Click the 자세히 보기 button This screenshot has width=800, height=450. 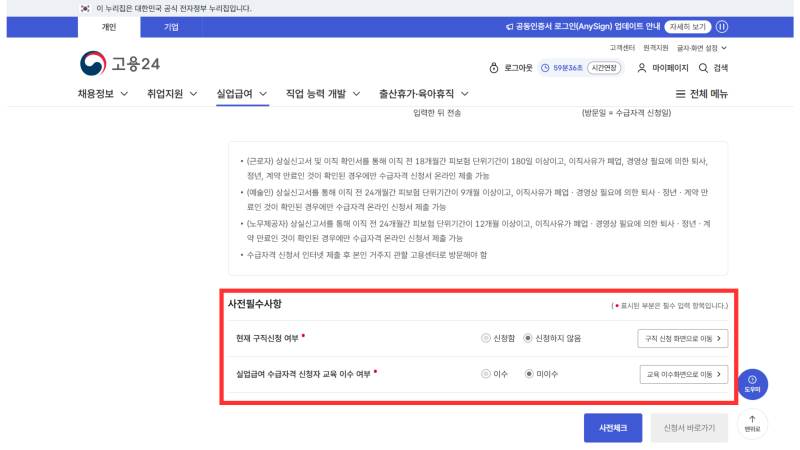click(x=688, y=27)
